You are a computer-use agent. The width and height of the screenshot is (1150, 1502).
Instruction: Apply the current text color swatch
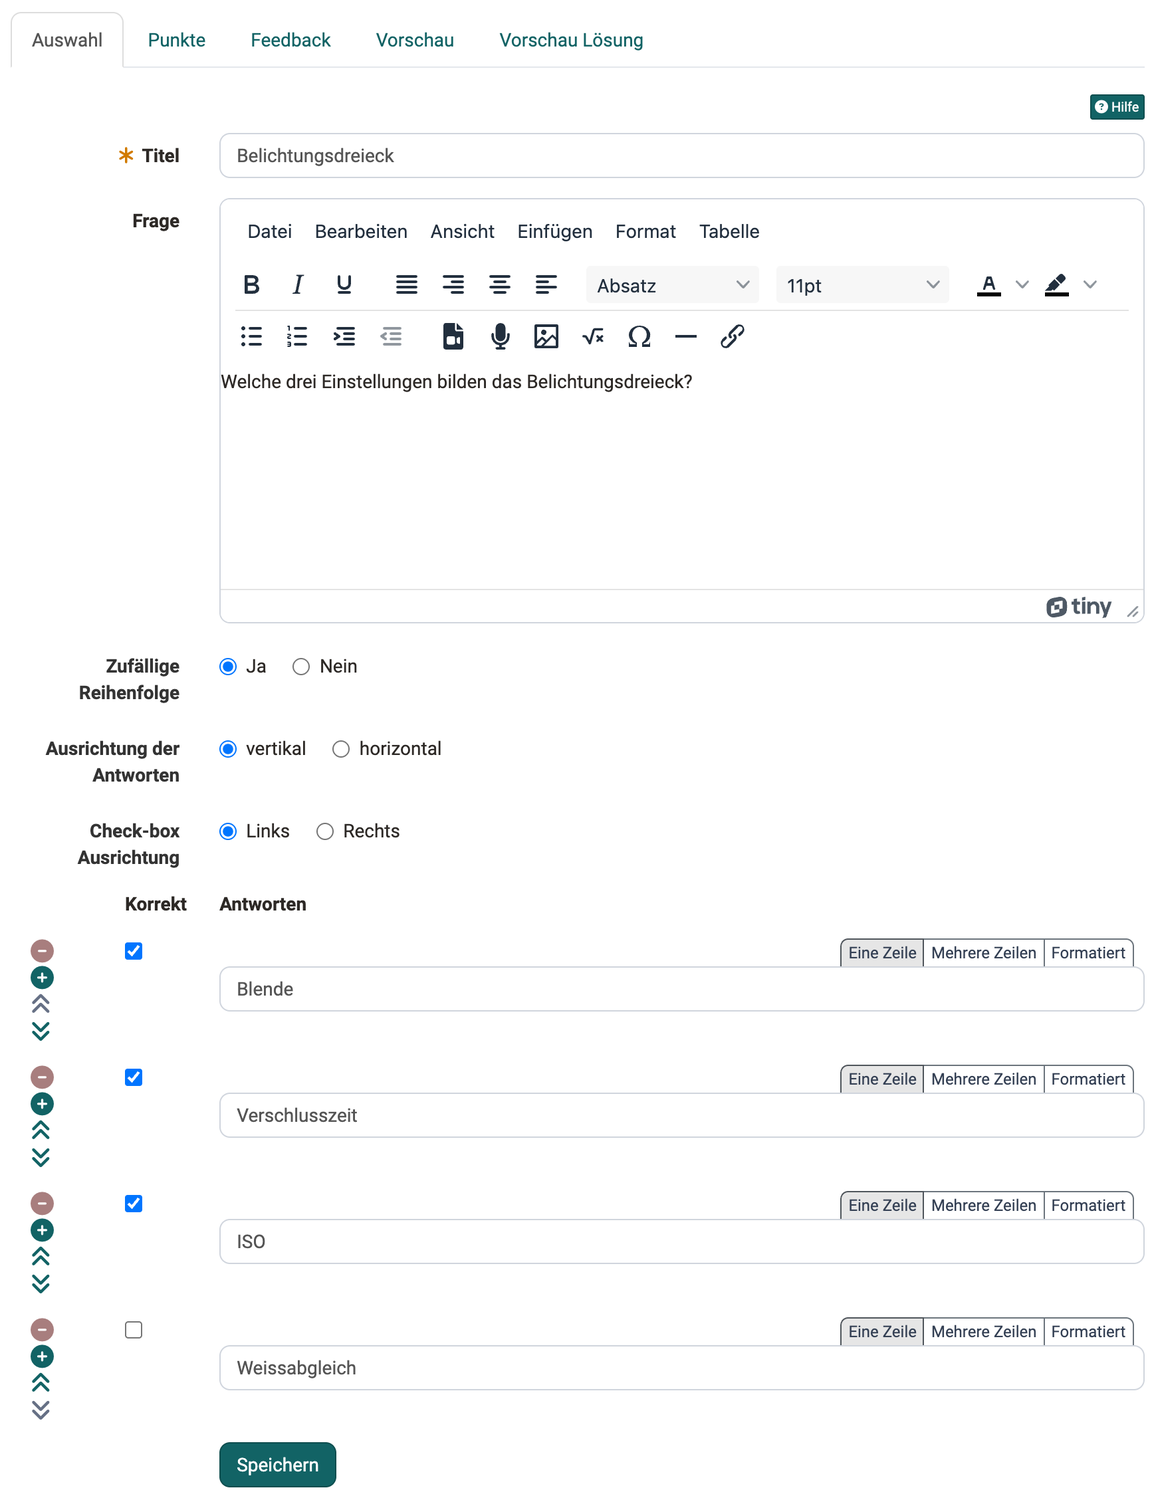pyautogui.click(x=989, y=285)
